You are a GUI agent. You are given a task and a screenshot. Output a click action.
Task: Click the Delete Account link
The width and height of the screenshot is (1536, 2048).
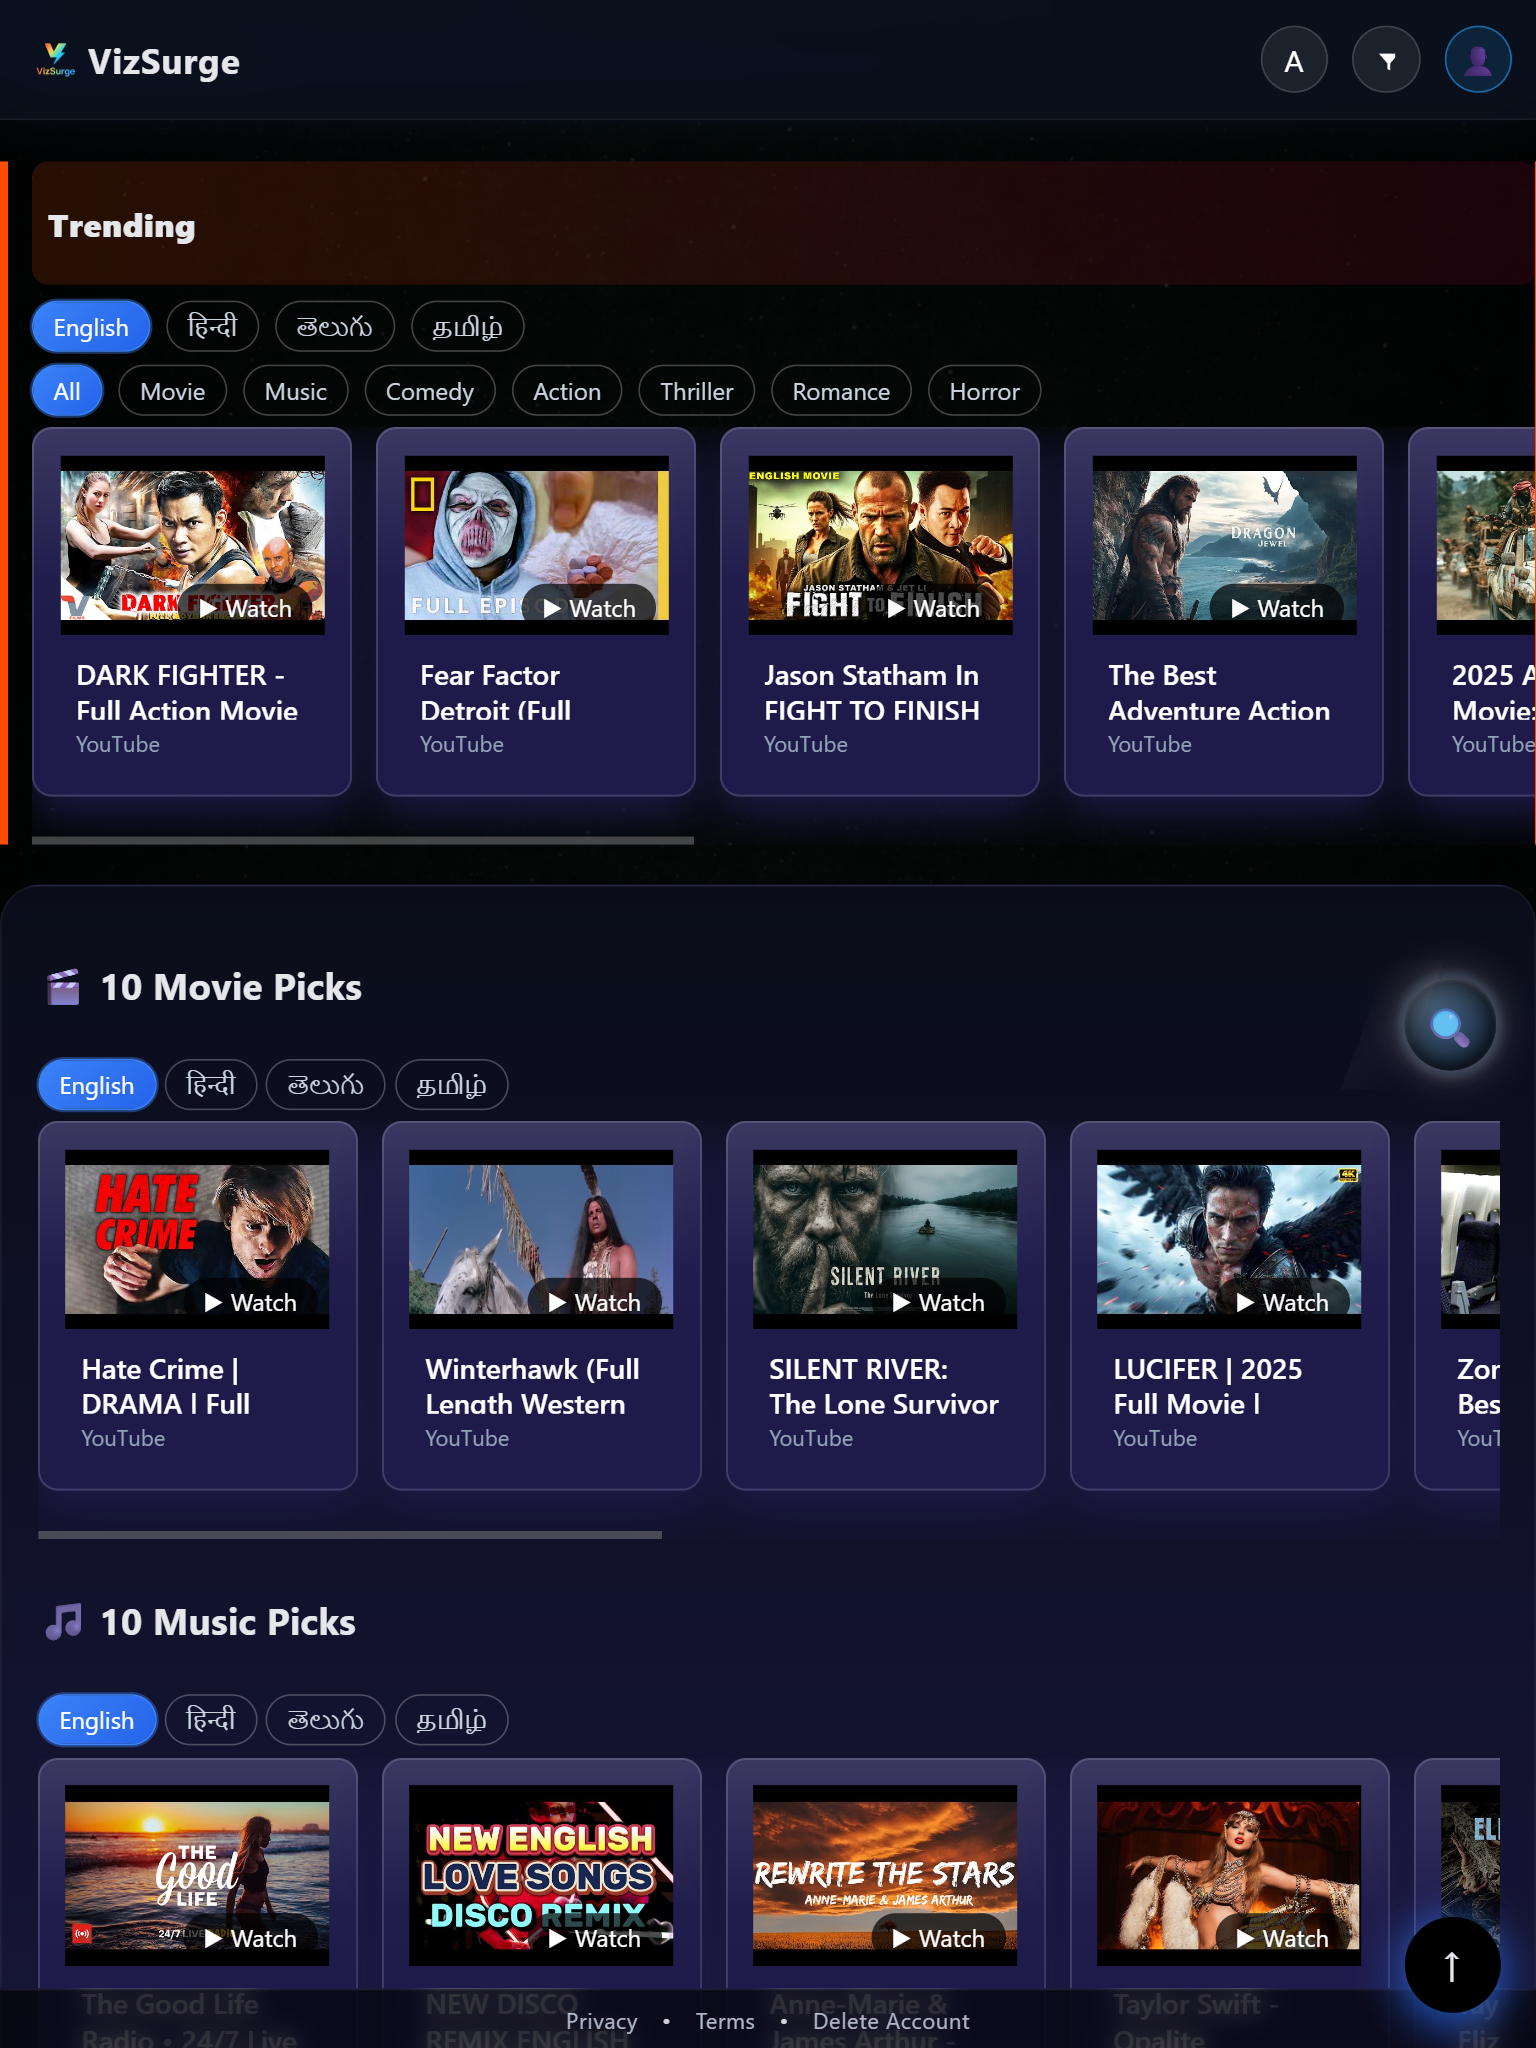(x=891, y=2021)
